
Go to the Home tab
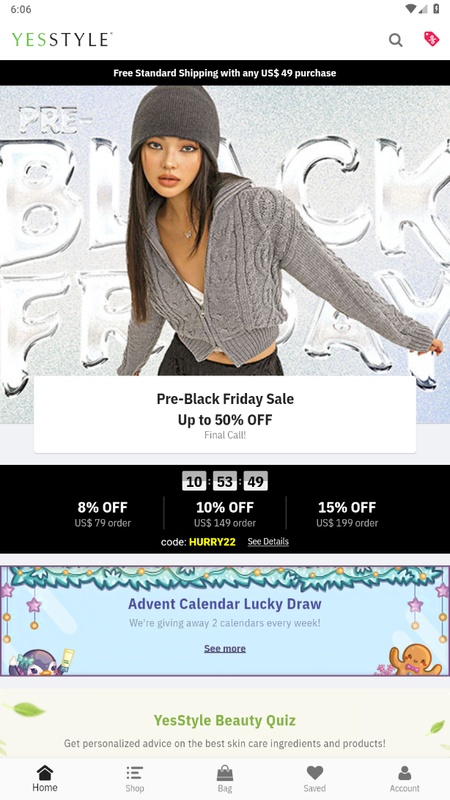point(45,779)
